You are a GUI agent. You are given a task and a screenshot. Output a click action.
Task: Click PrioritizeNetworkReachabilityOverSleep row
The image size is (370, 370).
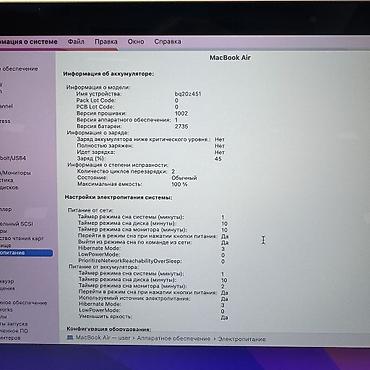click(x=152, y=261)
